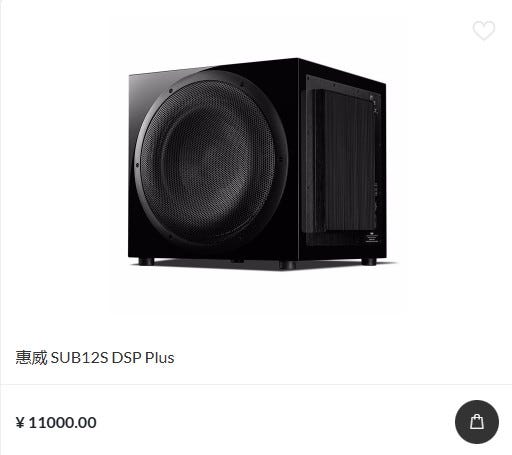Click the "SUB12S" model number text
Viewport: 512px width, 455px height.
[x=79, y=358]
